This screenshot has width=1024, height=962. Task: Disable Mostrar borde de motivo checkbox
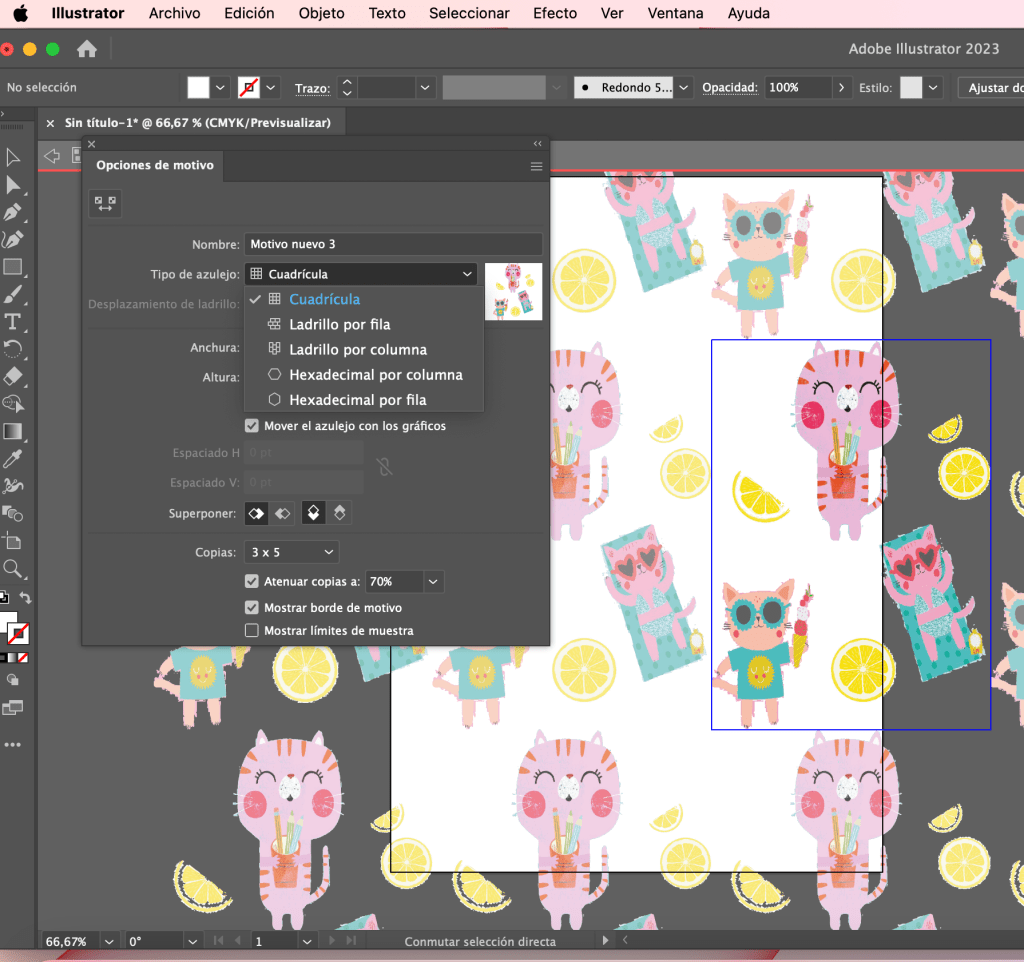(x=252, y=608)
